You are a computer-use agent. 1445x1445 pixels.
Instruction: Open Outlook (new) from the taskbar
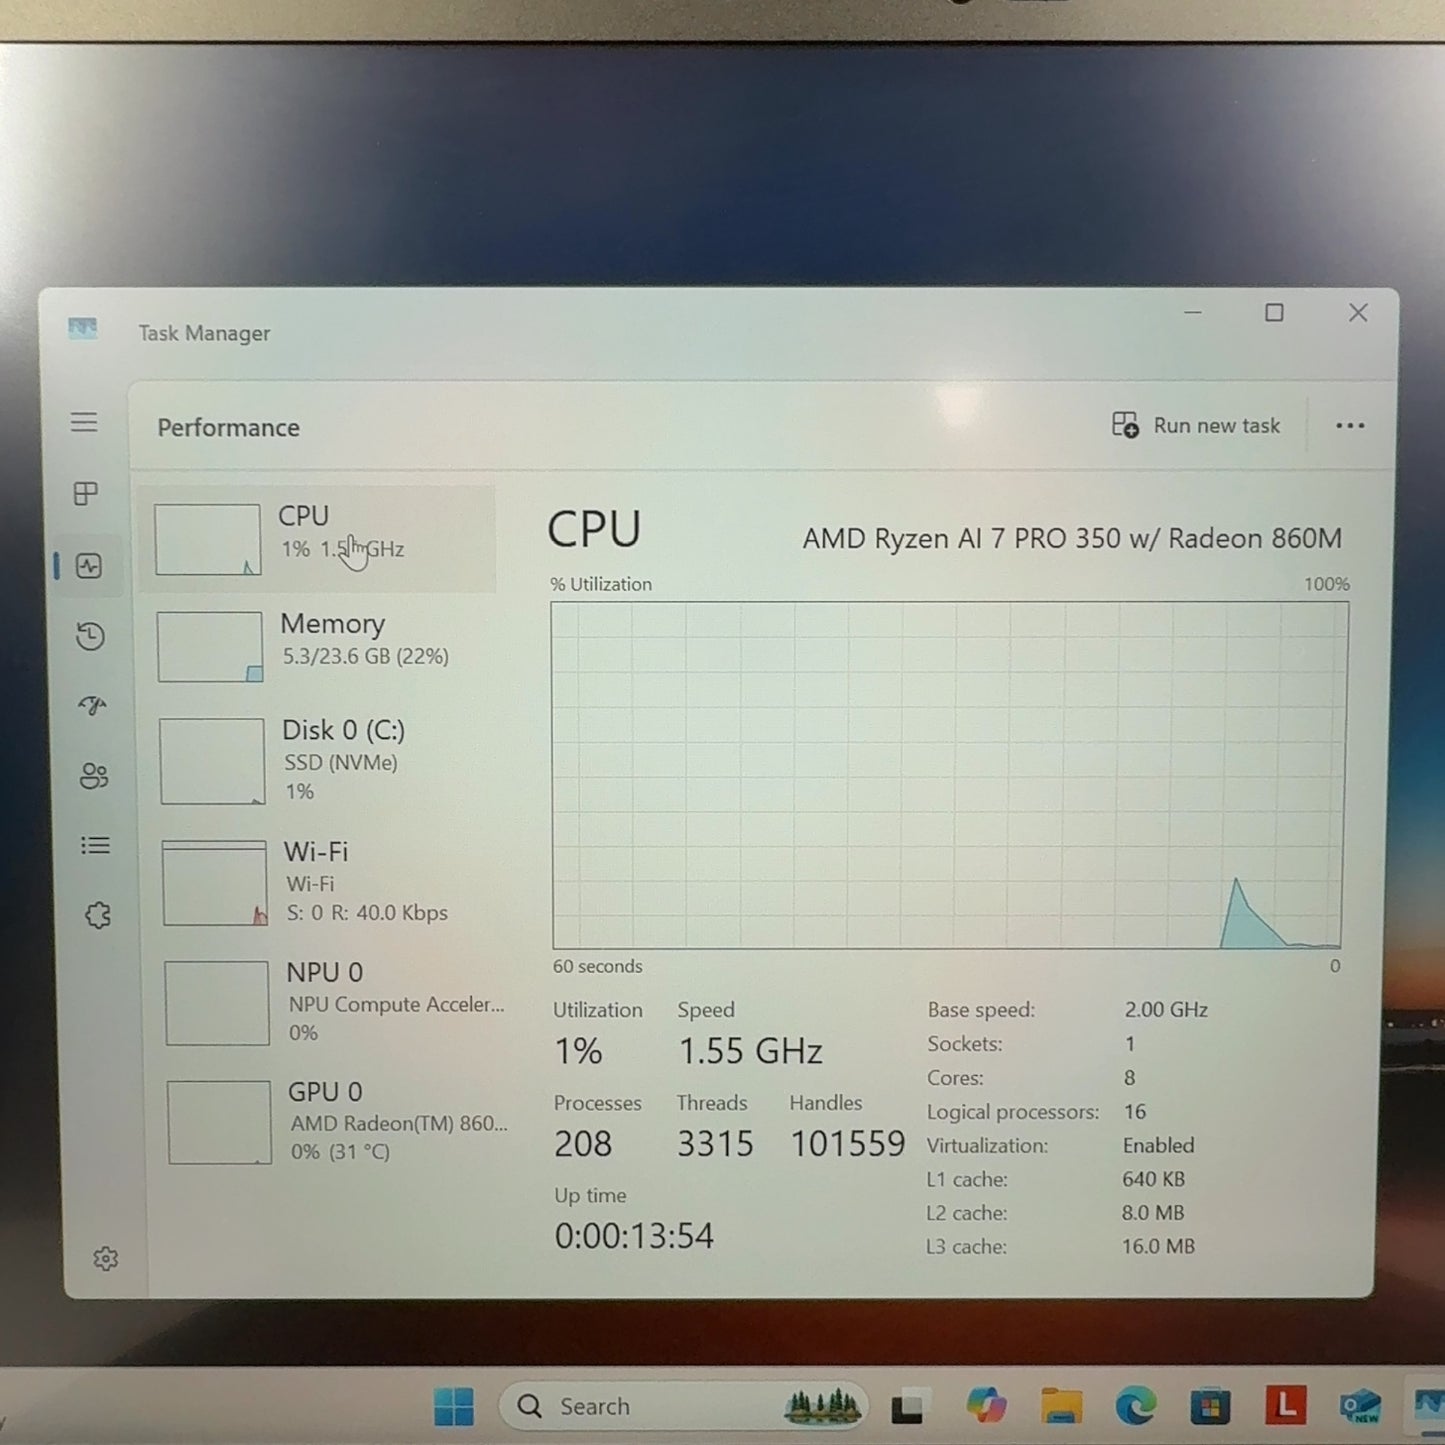(x=1361, y=1407)
